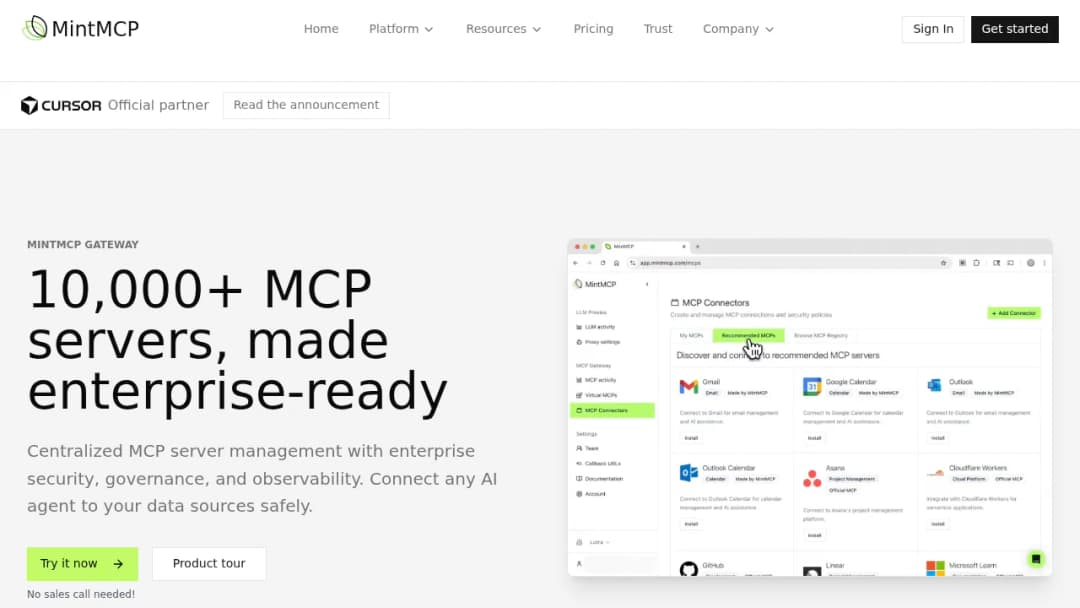
Task: Open a new tab with the plus icon in preview
Action: [698, 247]
